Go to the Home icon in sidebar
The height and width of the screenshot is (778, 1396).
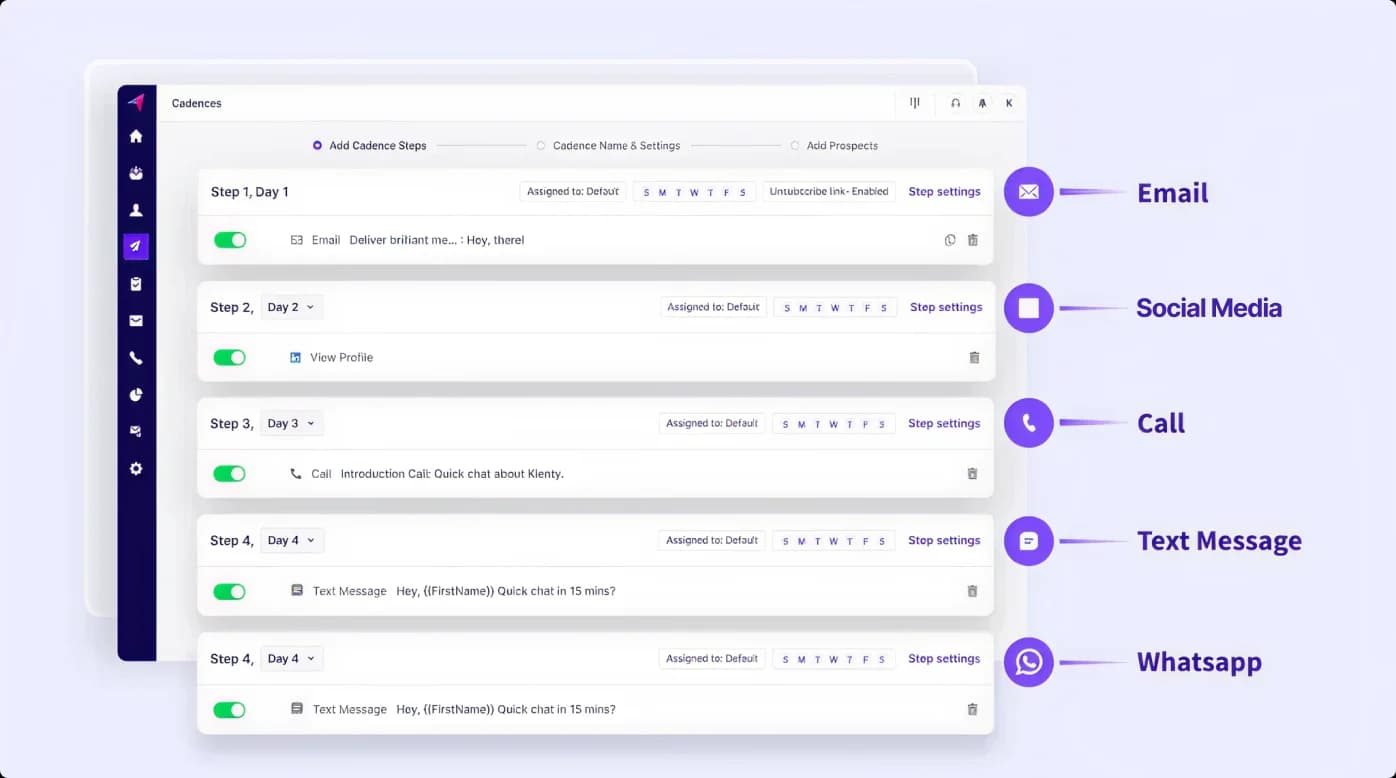click(x=136, y=136)
